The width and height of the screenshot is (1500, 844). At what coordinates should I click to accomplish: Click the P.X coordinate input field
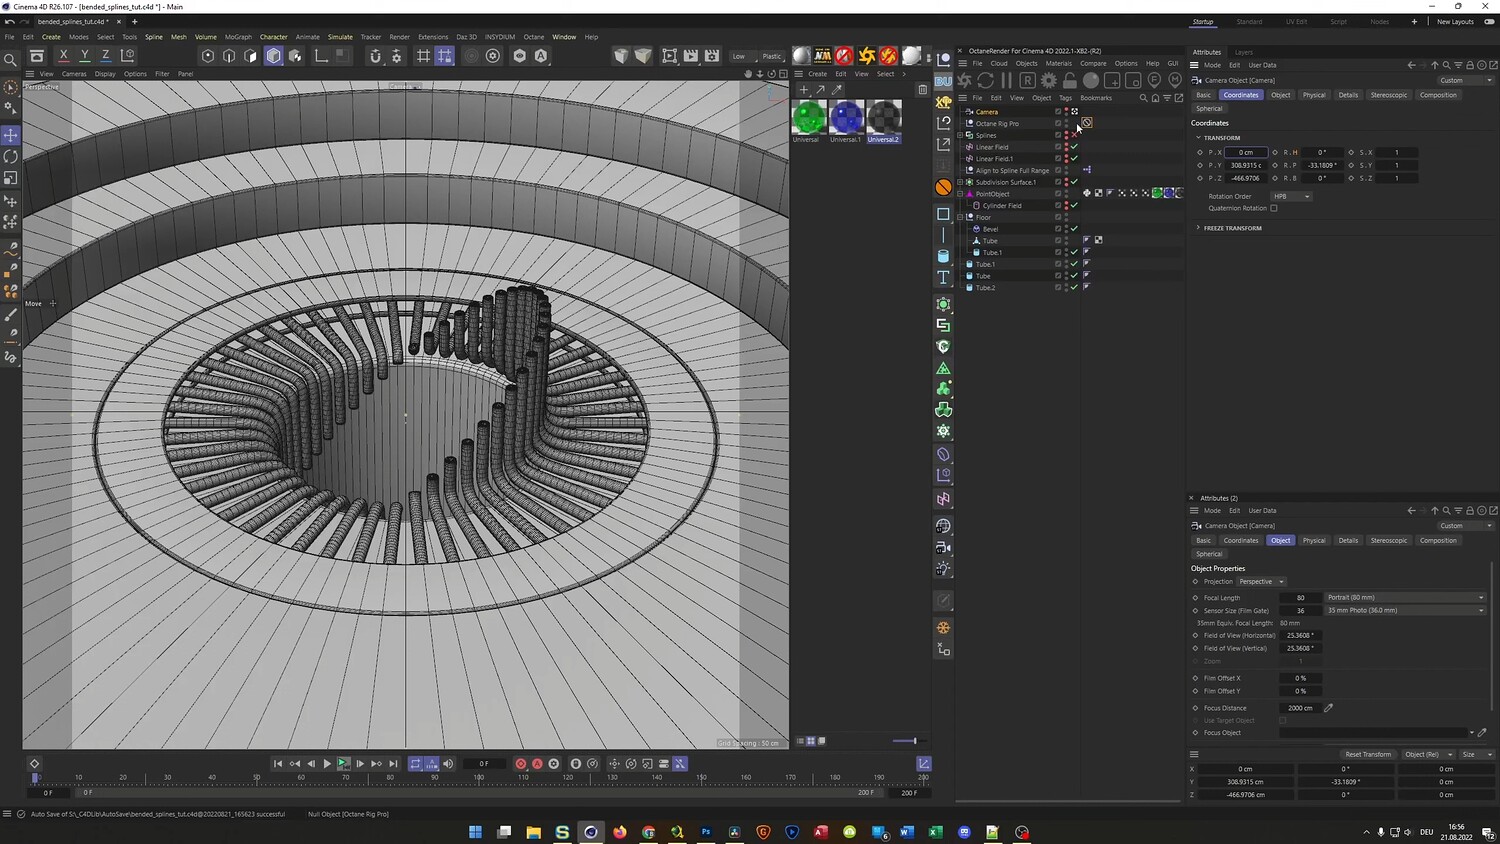click(x=1246, y=152)
